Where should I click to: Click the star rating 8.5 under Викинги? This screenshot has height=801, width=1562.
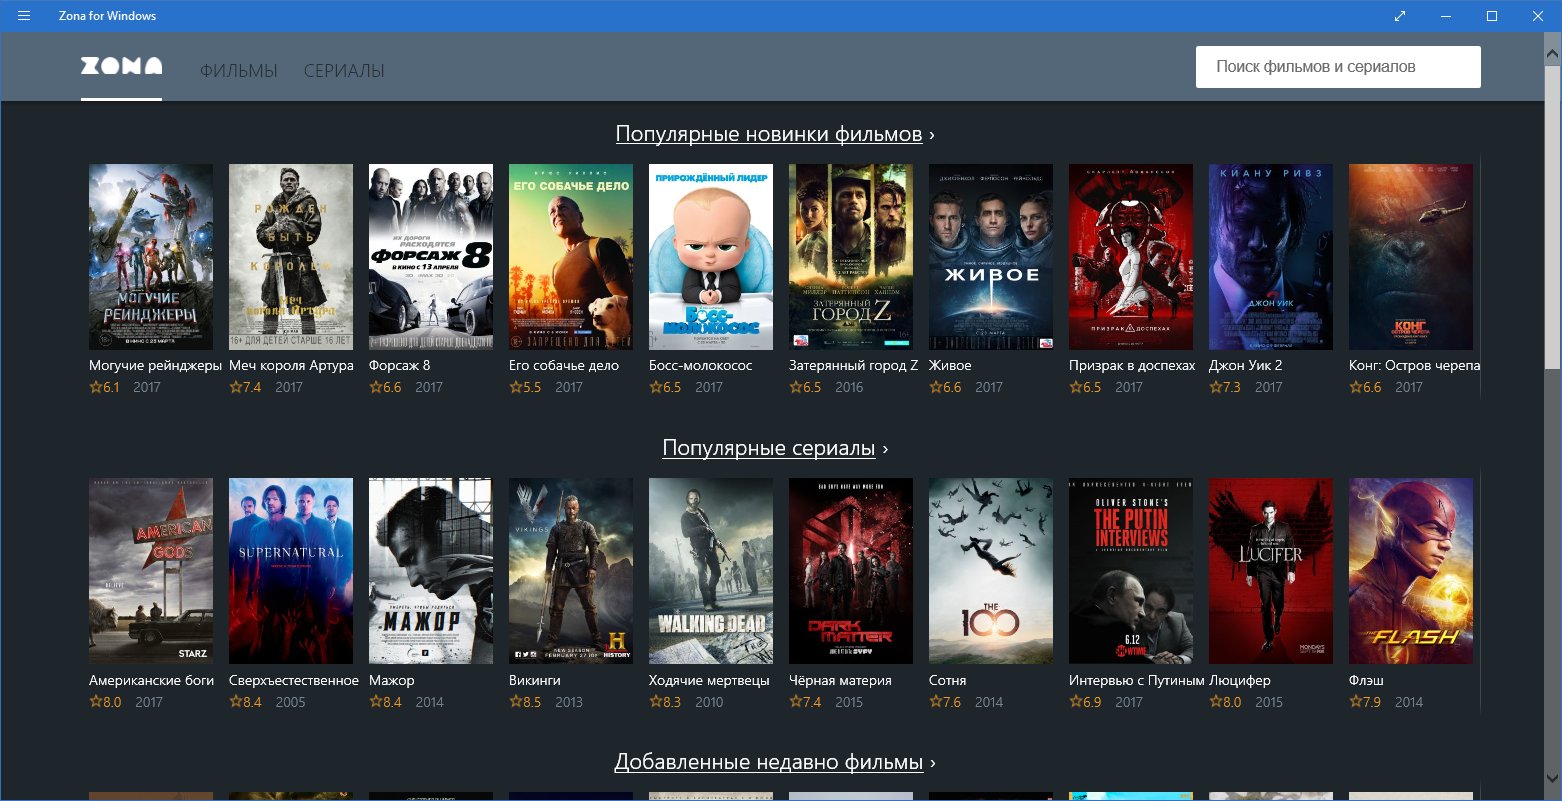(x=525, y=703)
